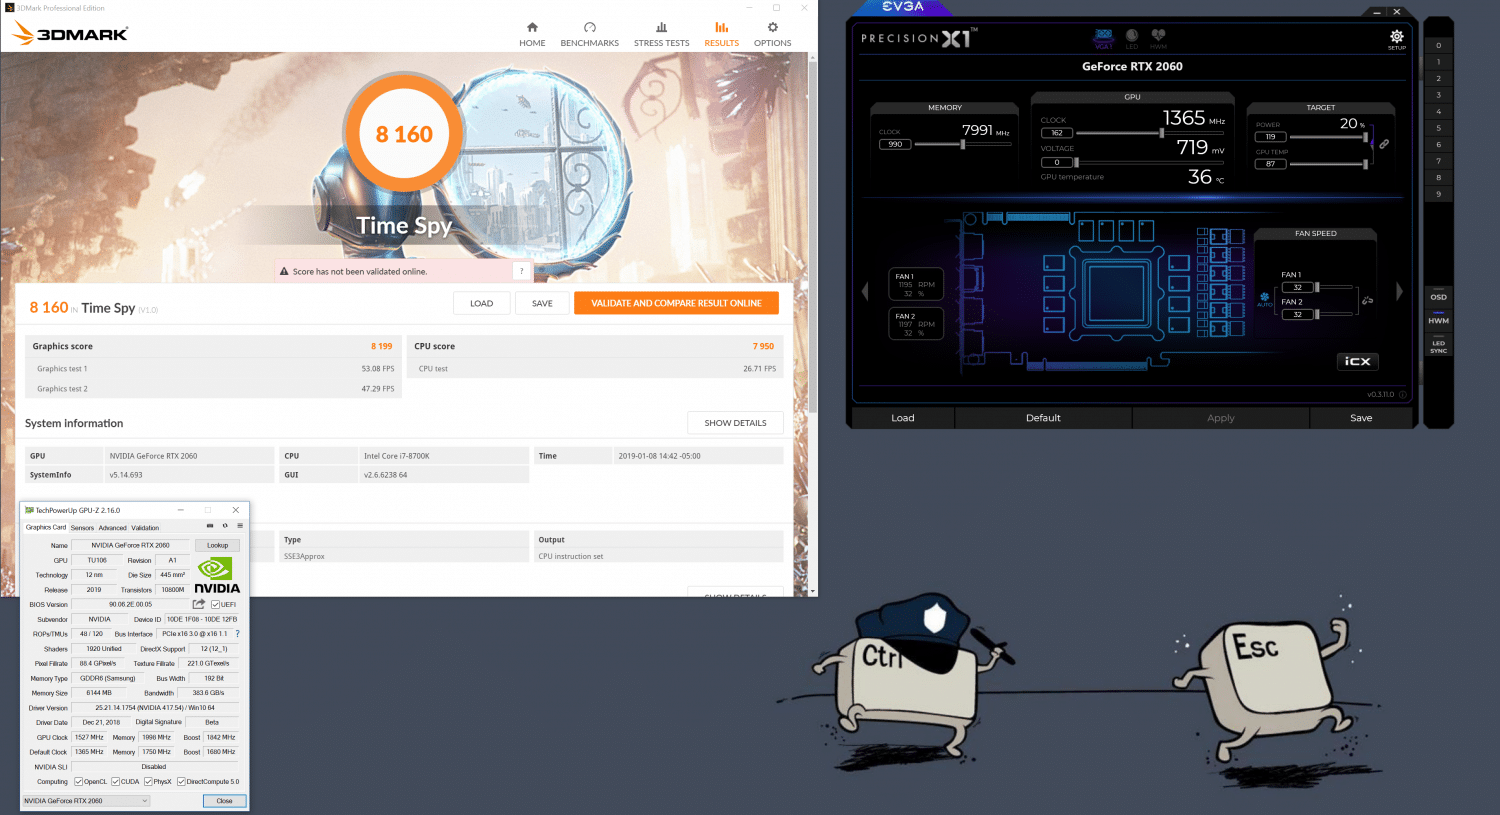Click the 3DMark logo
Viewport: 1500px width, 815px height.
pos(70,34)
